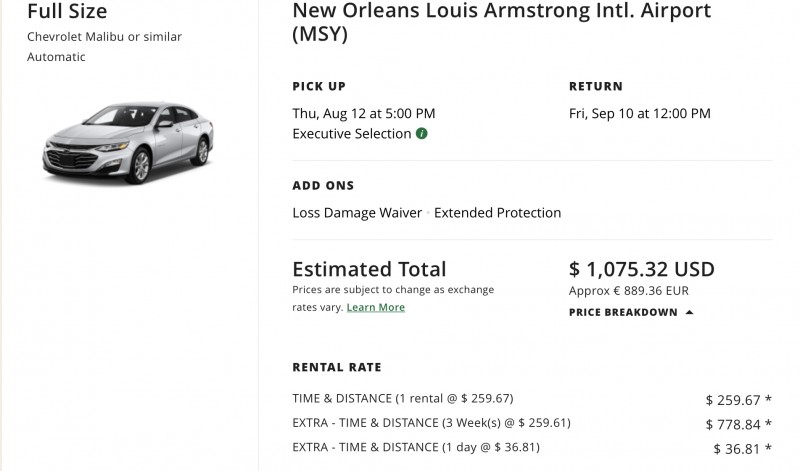Viewport: 800px width, 471px height.
Task: Click the Executive Selection info icon
Action: tap(422, 134)
